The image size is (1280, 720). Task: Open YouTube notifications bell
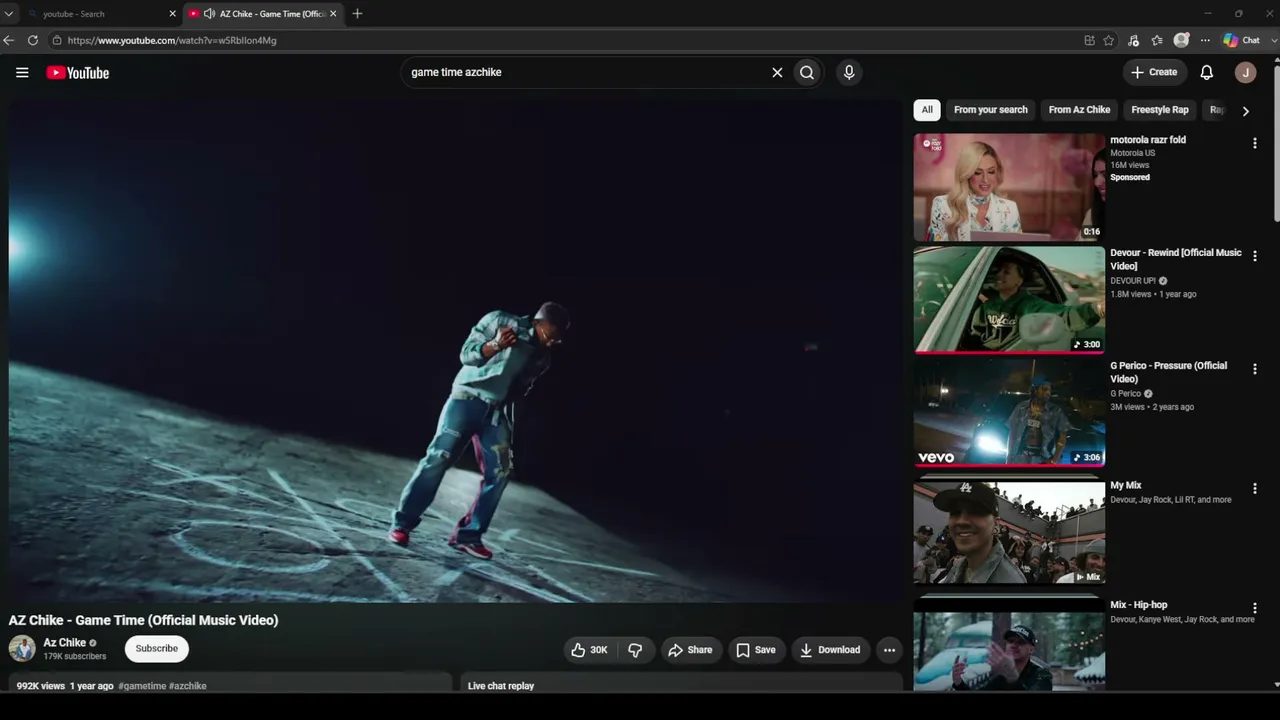(1207, 72)
